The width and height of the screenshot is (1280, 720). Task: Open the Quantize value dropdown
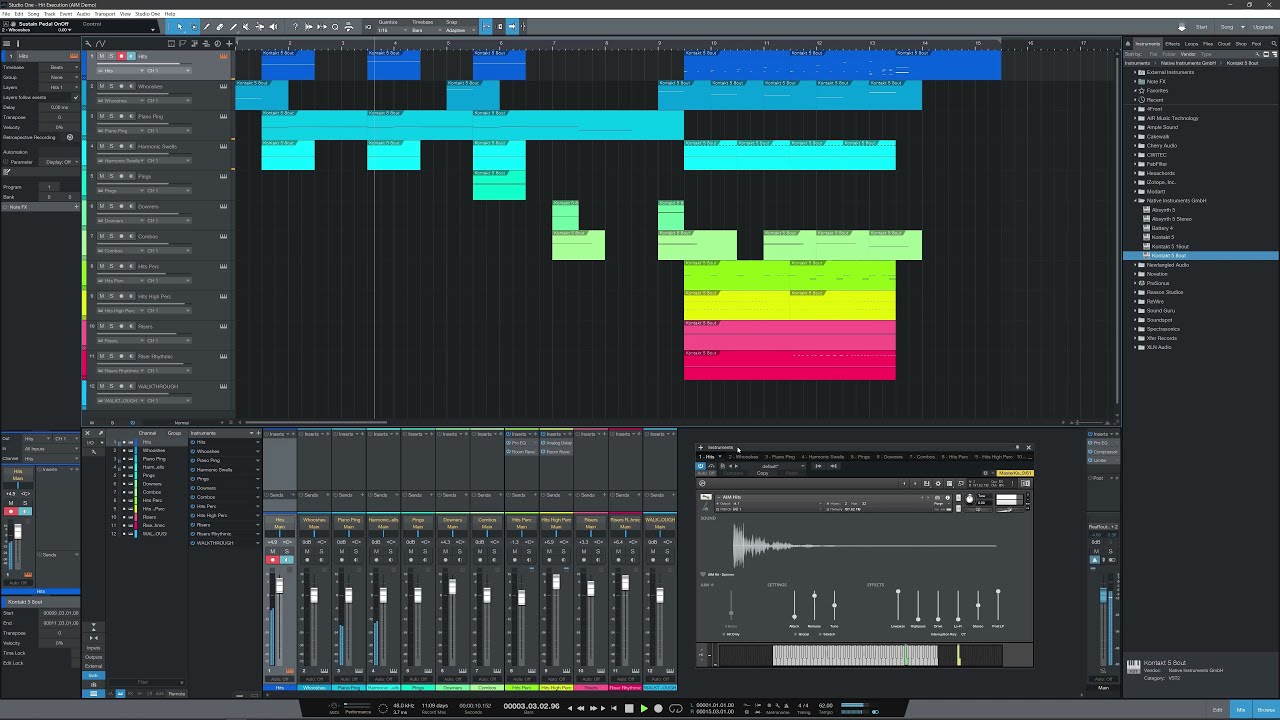(x=385, y=30)
